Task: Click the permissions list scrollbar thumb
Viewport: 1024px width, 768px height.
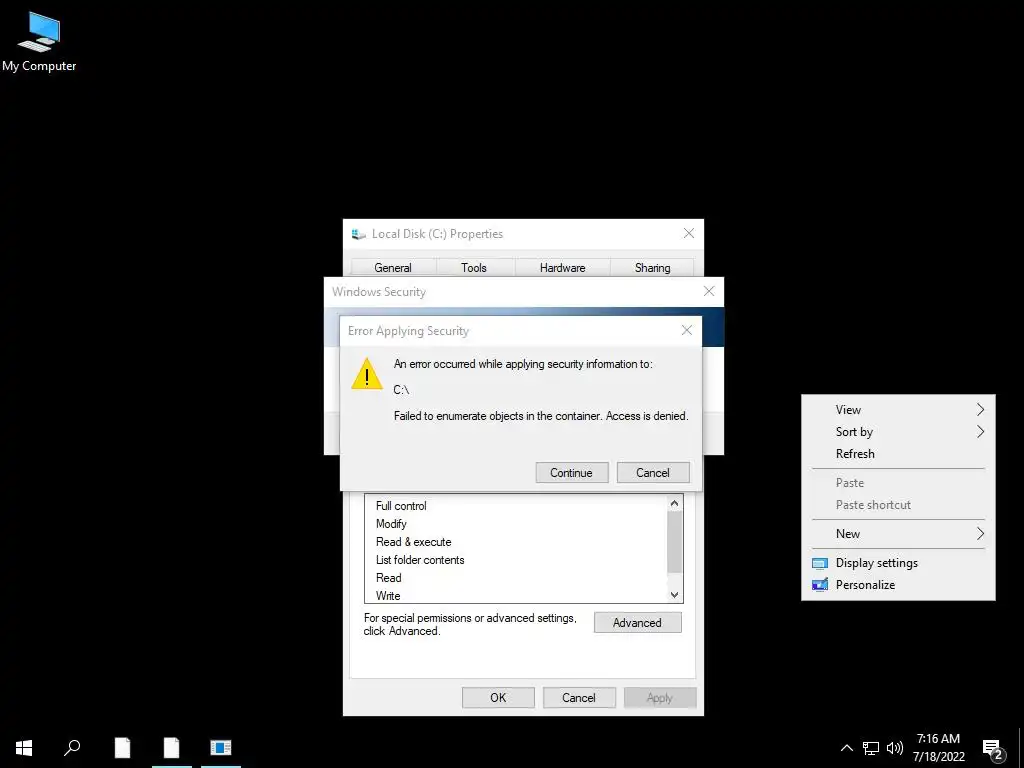Action: click(x=675, y=541)
